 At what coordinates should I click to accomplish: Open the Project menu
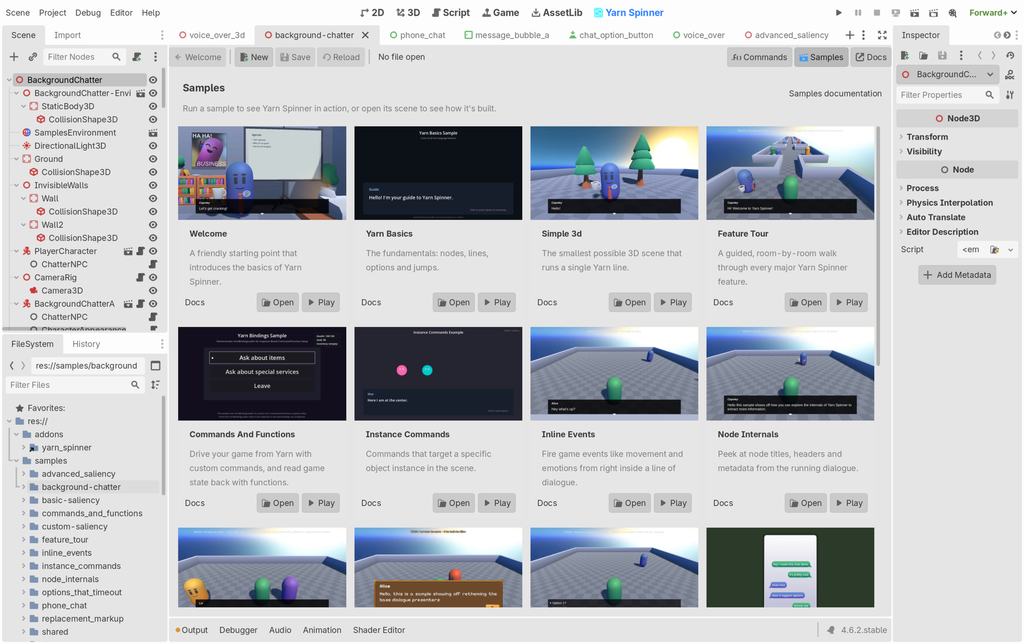tap(52, 12)
